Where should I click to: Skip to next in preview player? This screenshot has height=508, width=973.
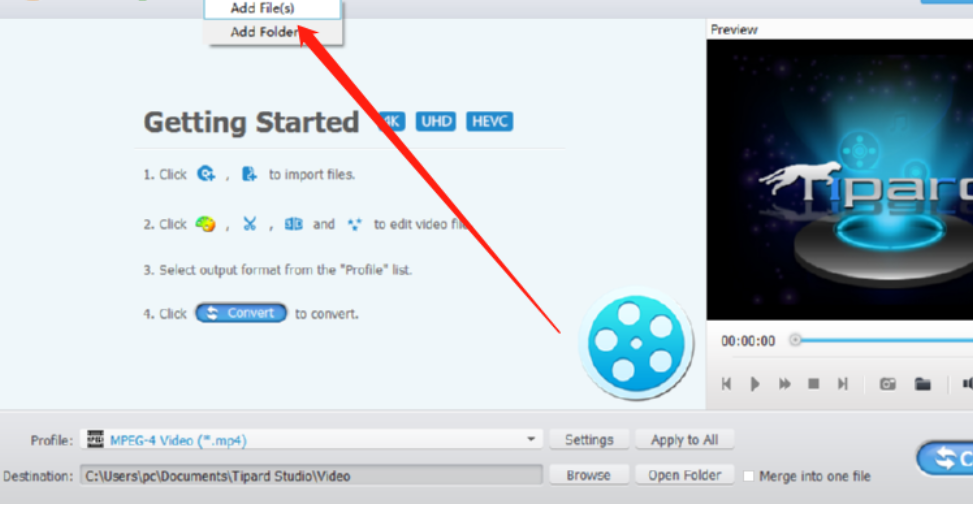843,384
